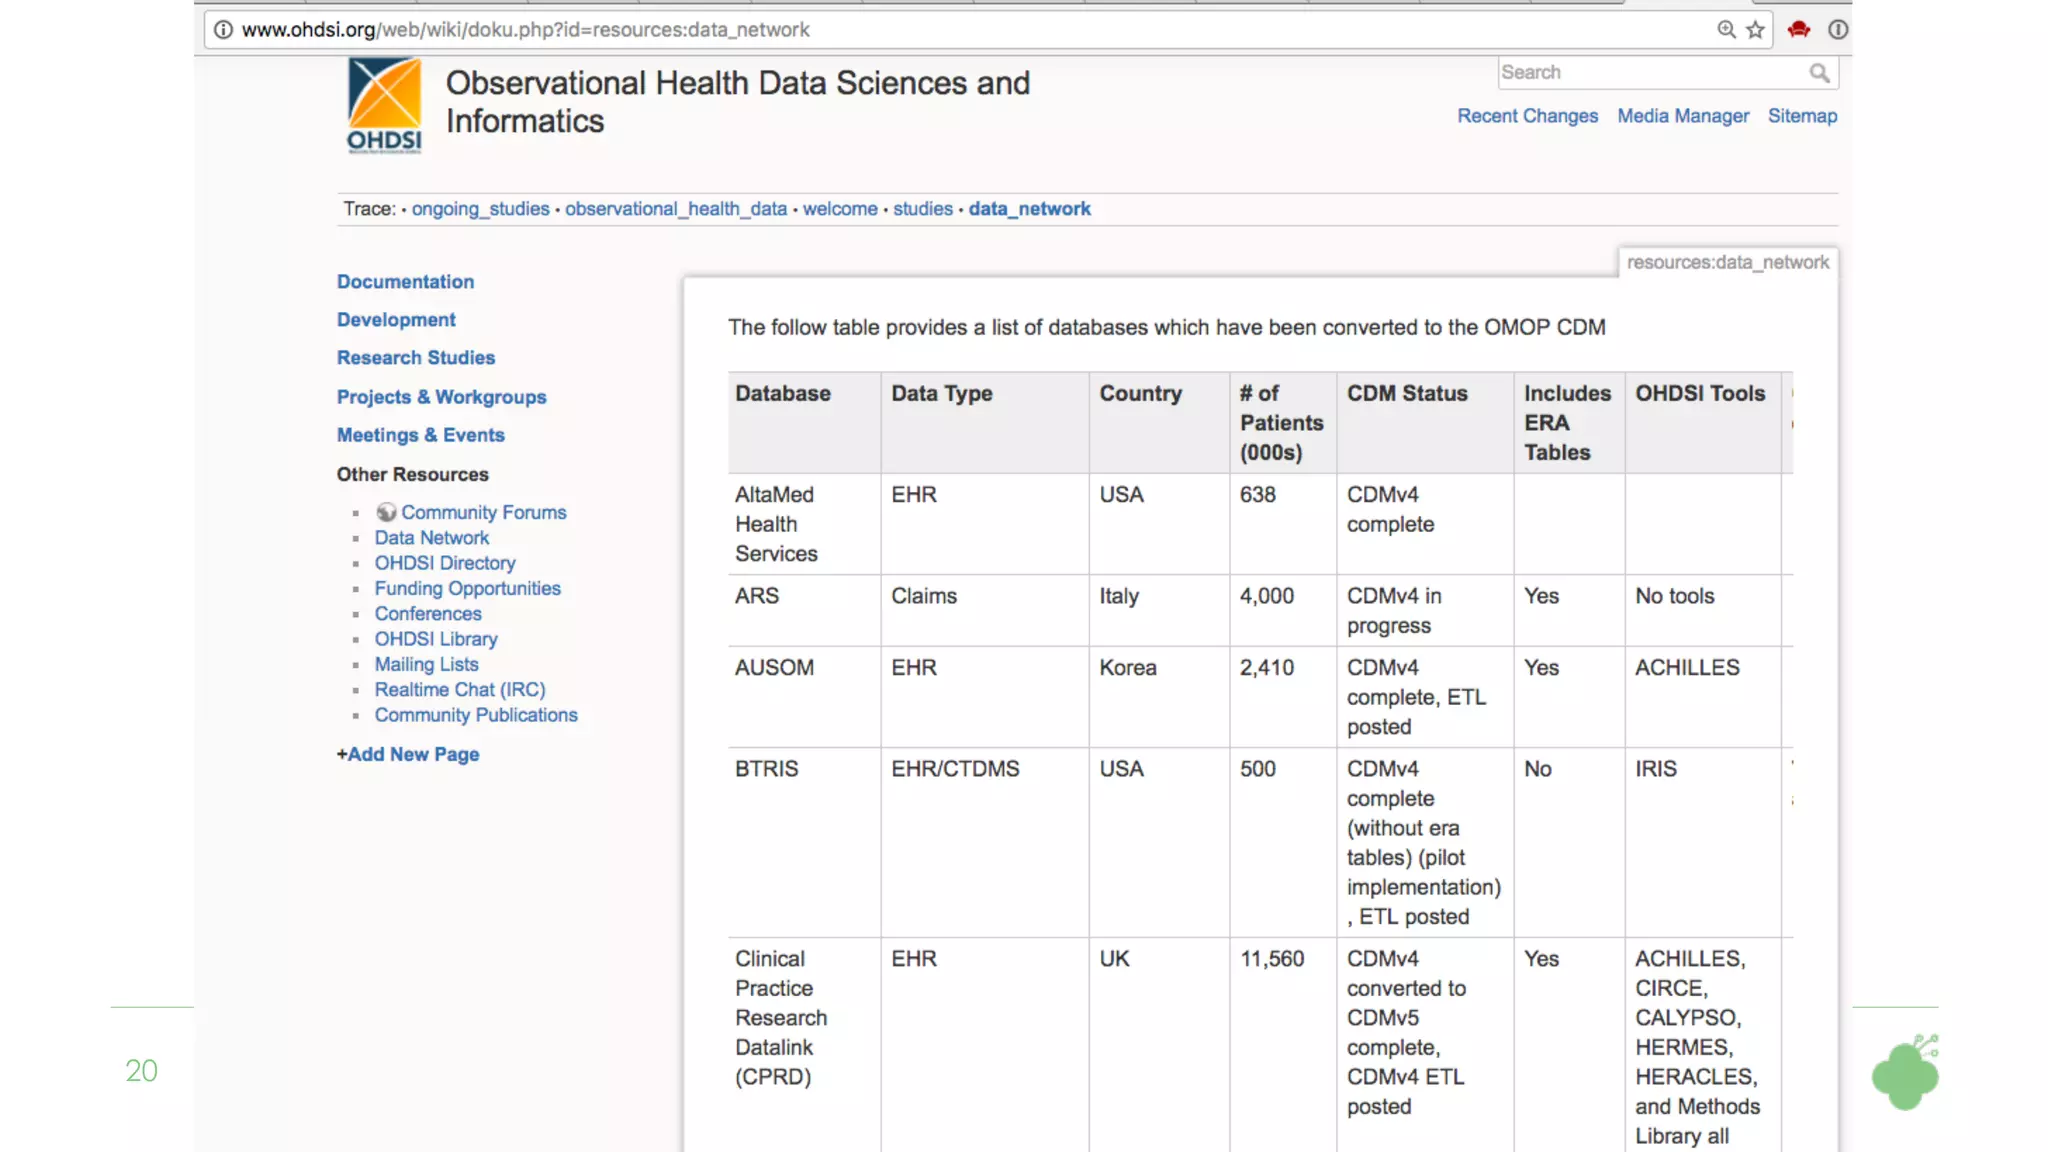Go to Projects & Workgroups section

(x=441, y=397)
